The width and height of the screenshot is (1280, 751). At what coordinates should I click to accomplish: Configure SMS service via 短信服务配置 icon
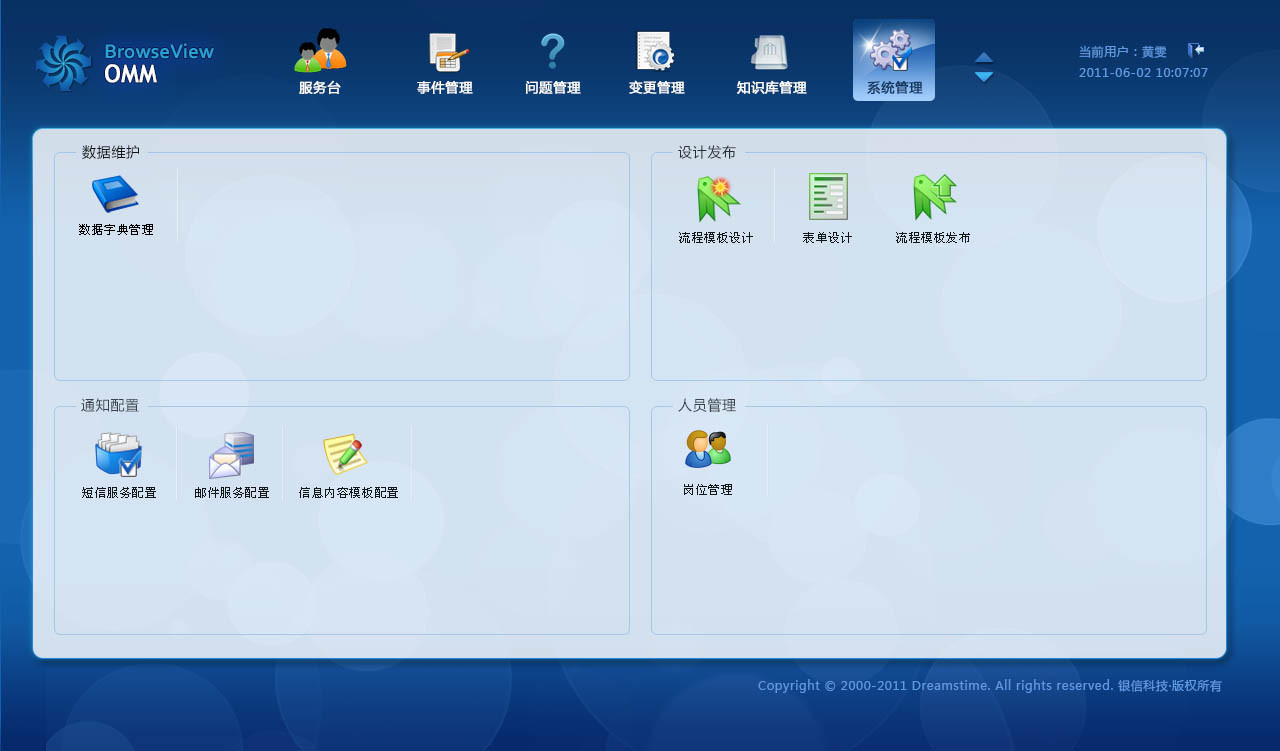119,460
